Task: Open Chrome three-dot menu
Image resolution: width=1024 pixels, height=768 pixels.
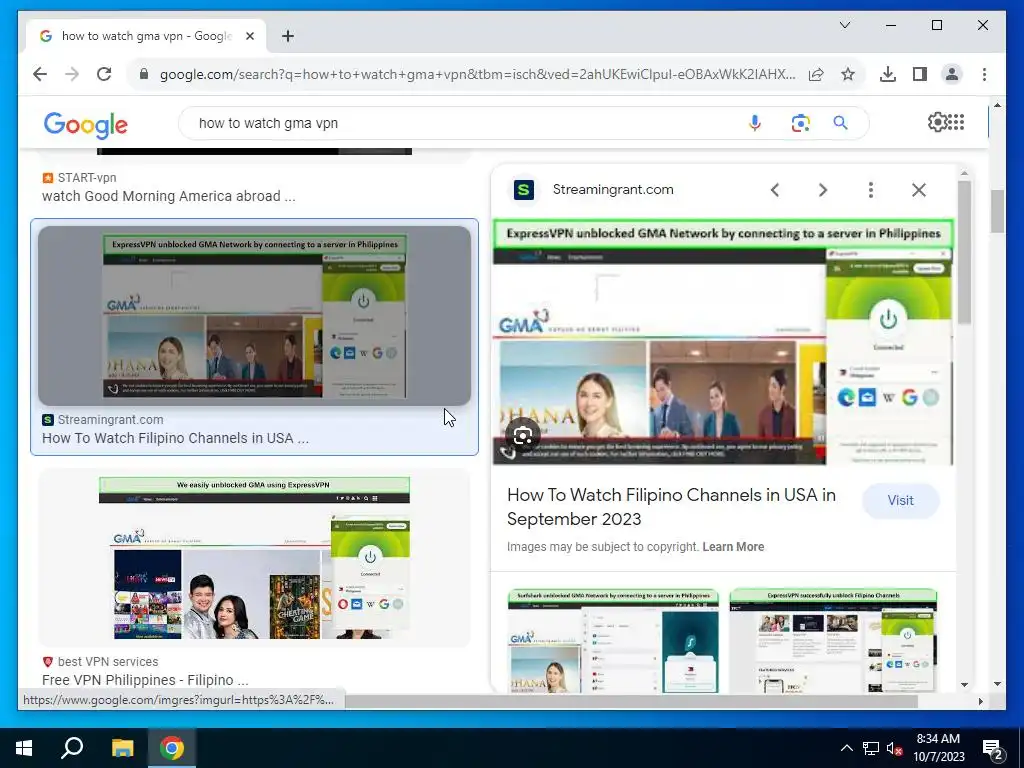Action: pos(984,74)
